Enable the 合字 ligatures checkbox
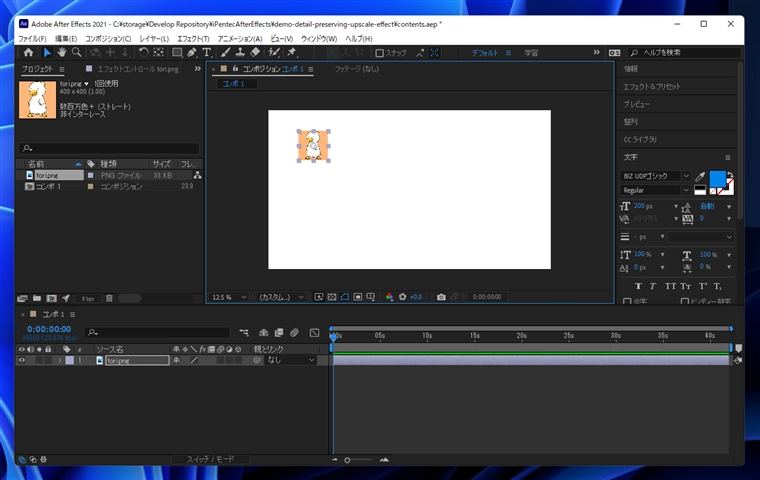760x480 pixels. tap(627, 301)
